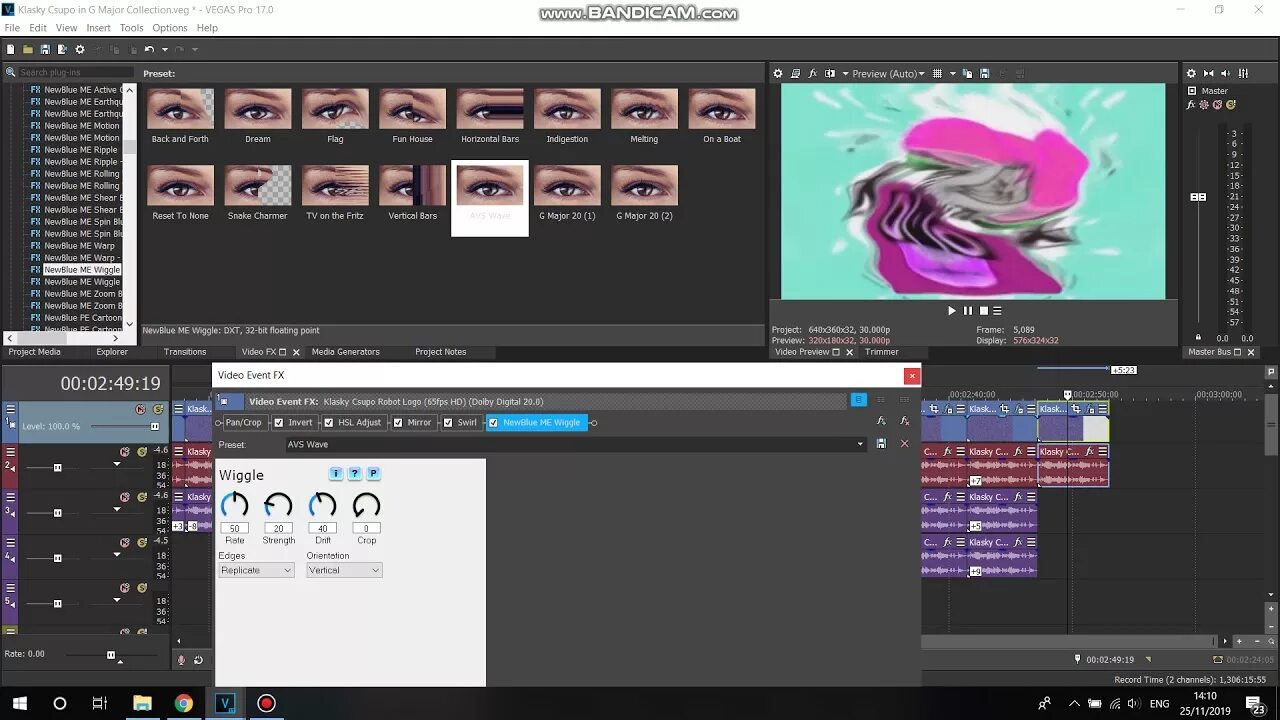Stop the video preview playback
This screenshot has height=720, width=1280.
pyautogui.click(x=983, y=311)
